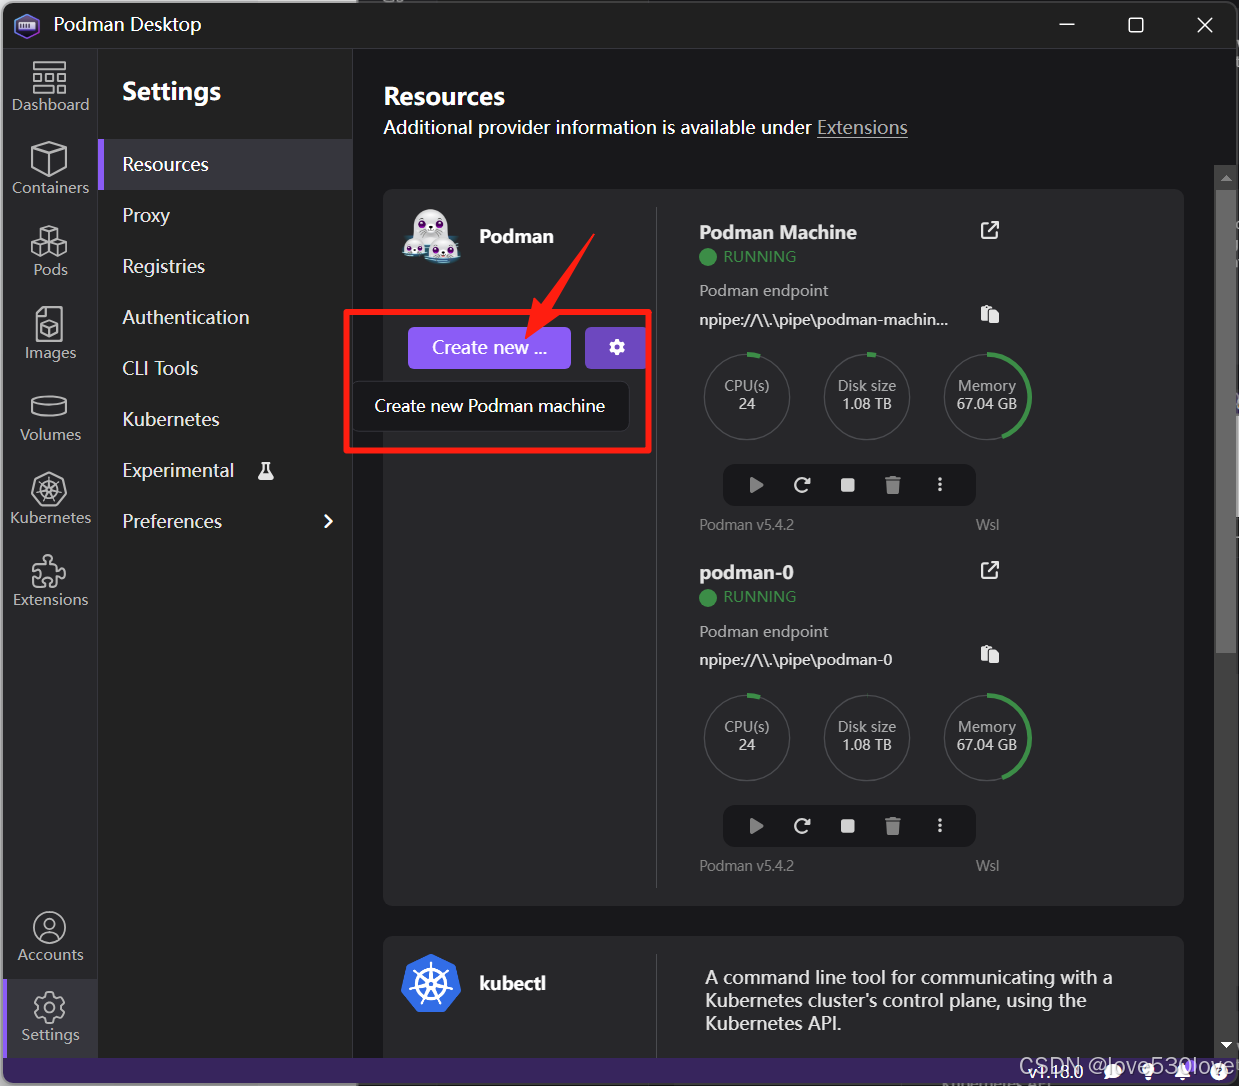Copy the Podman Machine endpoint
Screen dimensions: 1239x1086
pyautogui.click(x=990, y=315)
